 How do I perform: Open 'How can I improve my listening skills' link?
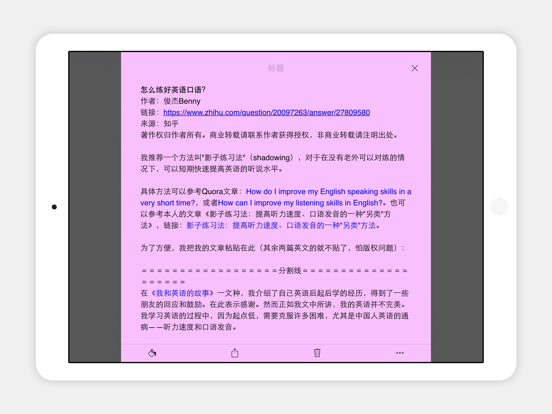(x=300, y=203)
